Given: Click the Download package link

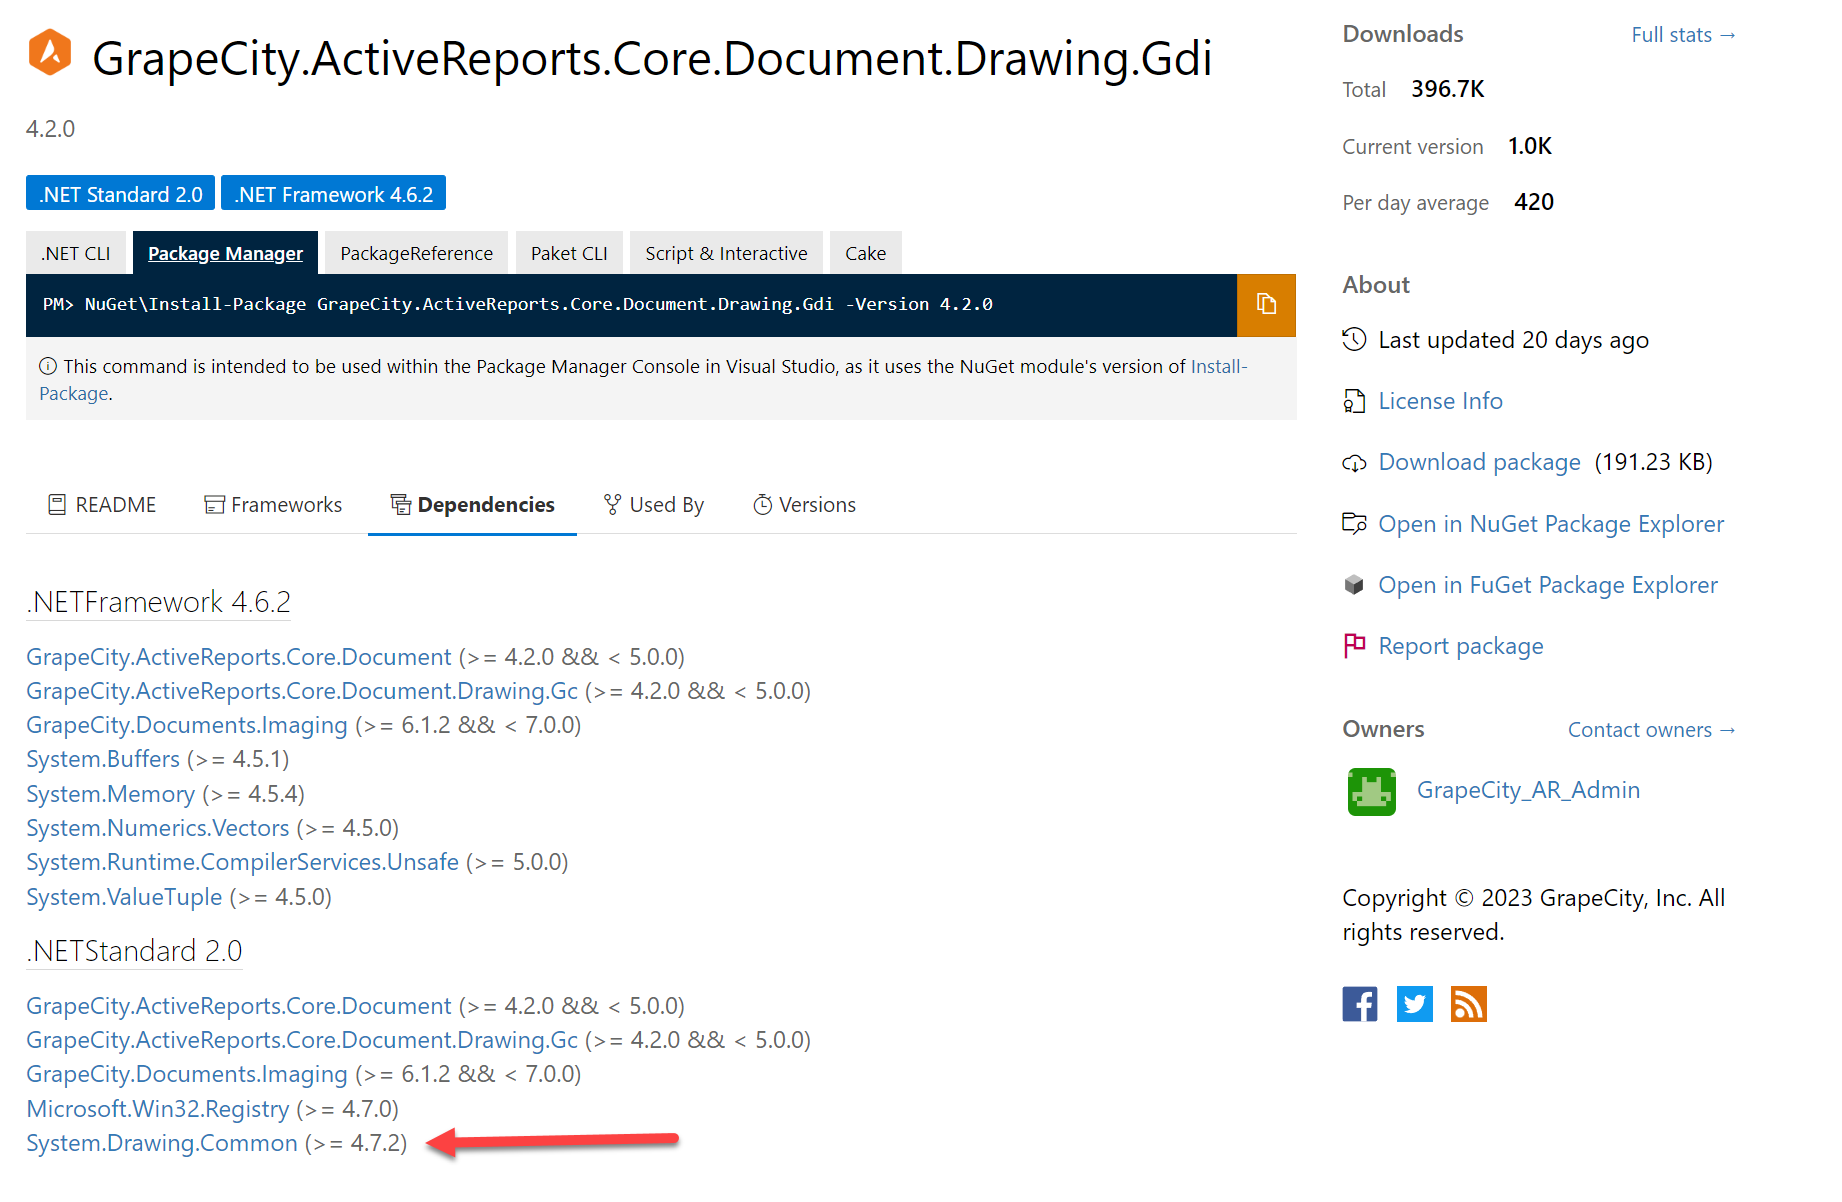Looking at the screenshot, I should pyautogui.click(x=1479, y=462).
